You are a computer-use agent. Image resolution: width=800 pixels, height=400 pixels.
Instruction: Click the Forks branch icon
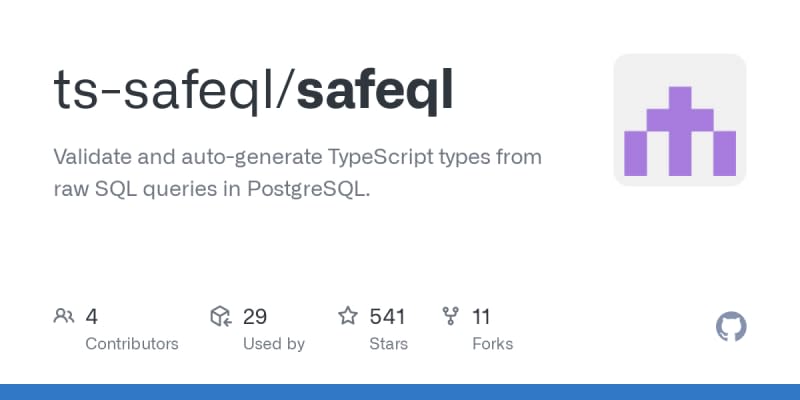[450, 317]
